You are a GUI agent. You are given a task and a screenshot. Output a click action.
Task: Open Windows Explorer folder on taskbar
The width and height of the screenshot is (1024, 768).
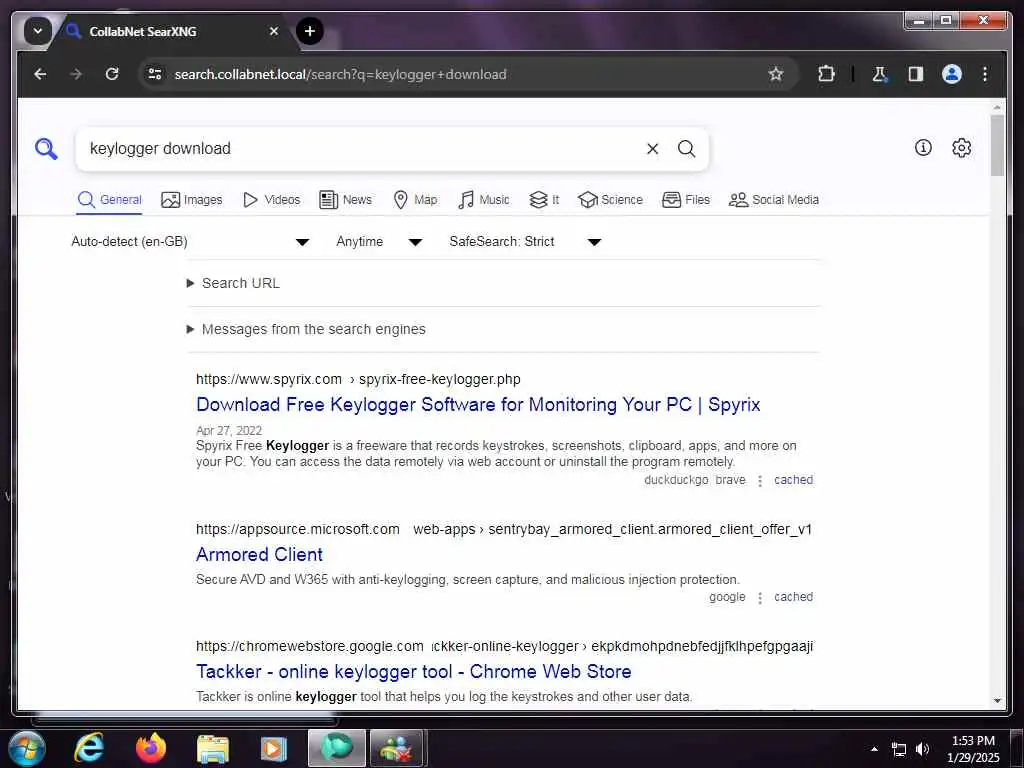point(213,749)
